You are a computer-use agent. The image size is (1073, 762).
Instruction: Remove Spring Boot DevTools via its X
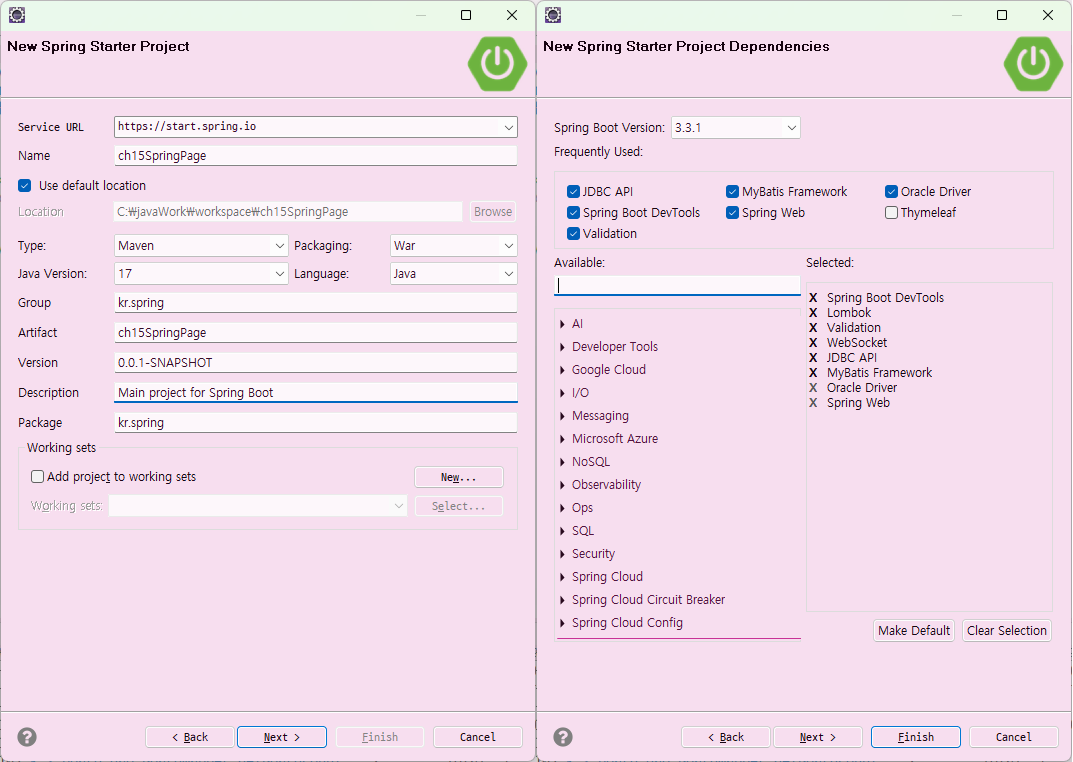click(x=813, y=298)
